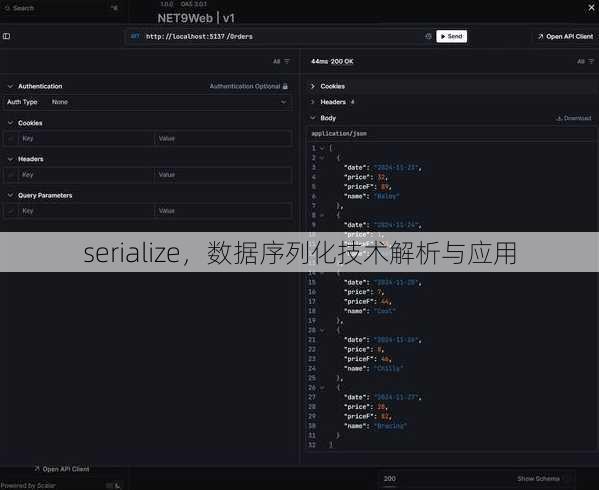Fold JSON object at line 20 chevron

point(322,330)
